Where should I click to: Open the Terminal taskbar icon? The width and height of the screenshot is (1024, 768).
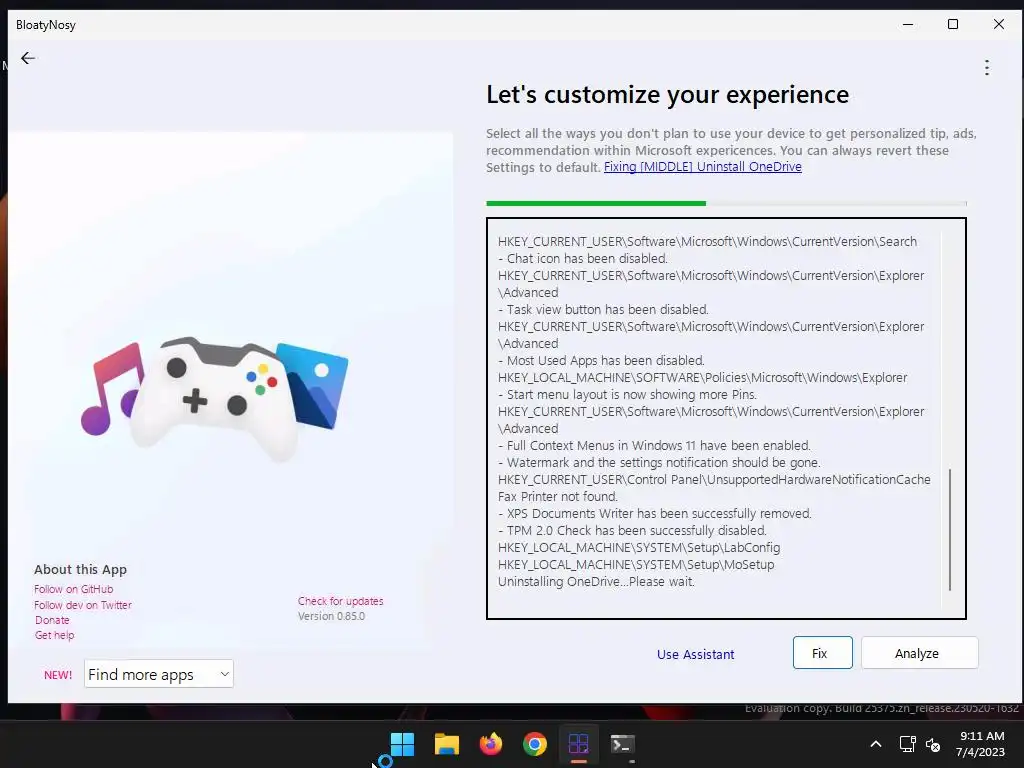click(622, 744)
